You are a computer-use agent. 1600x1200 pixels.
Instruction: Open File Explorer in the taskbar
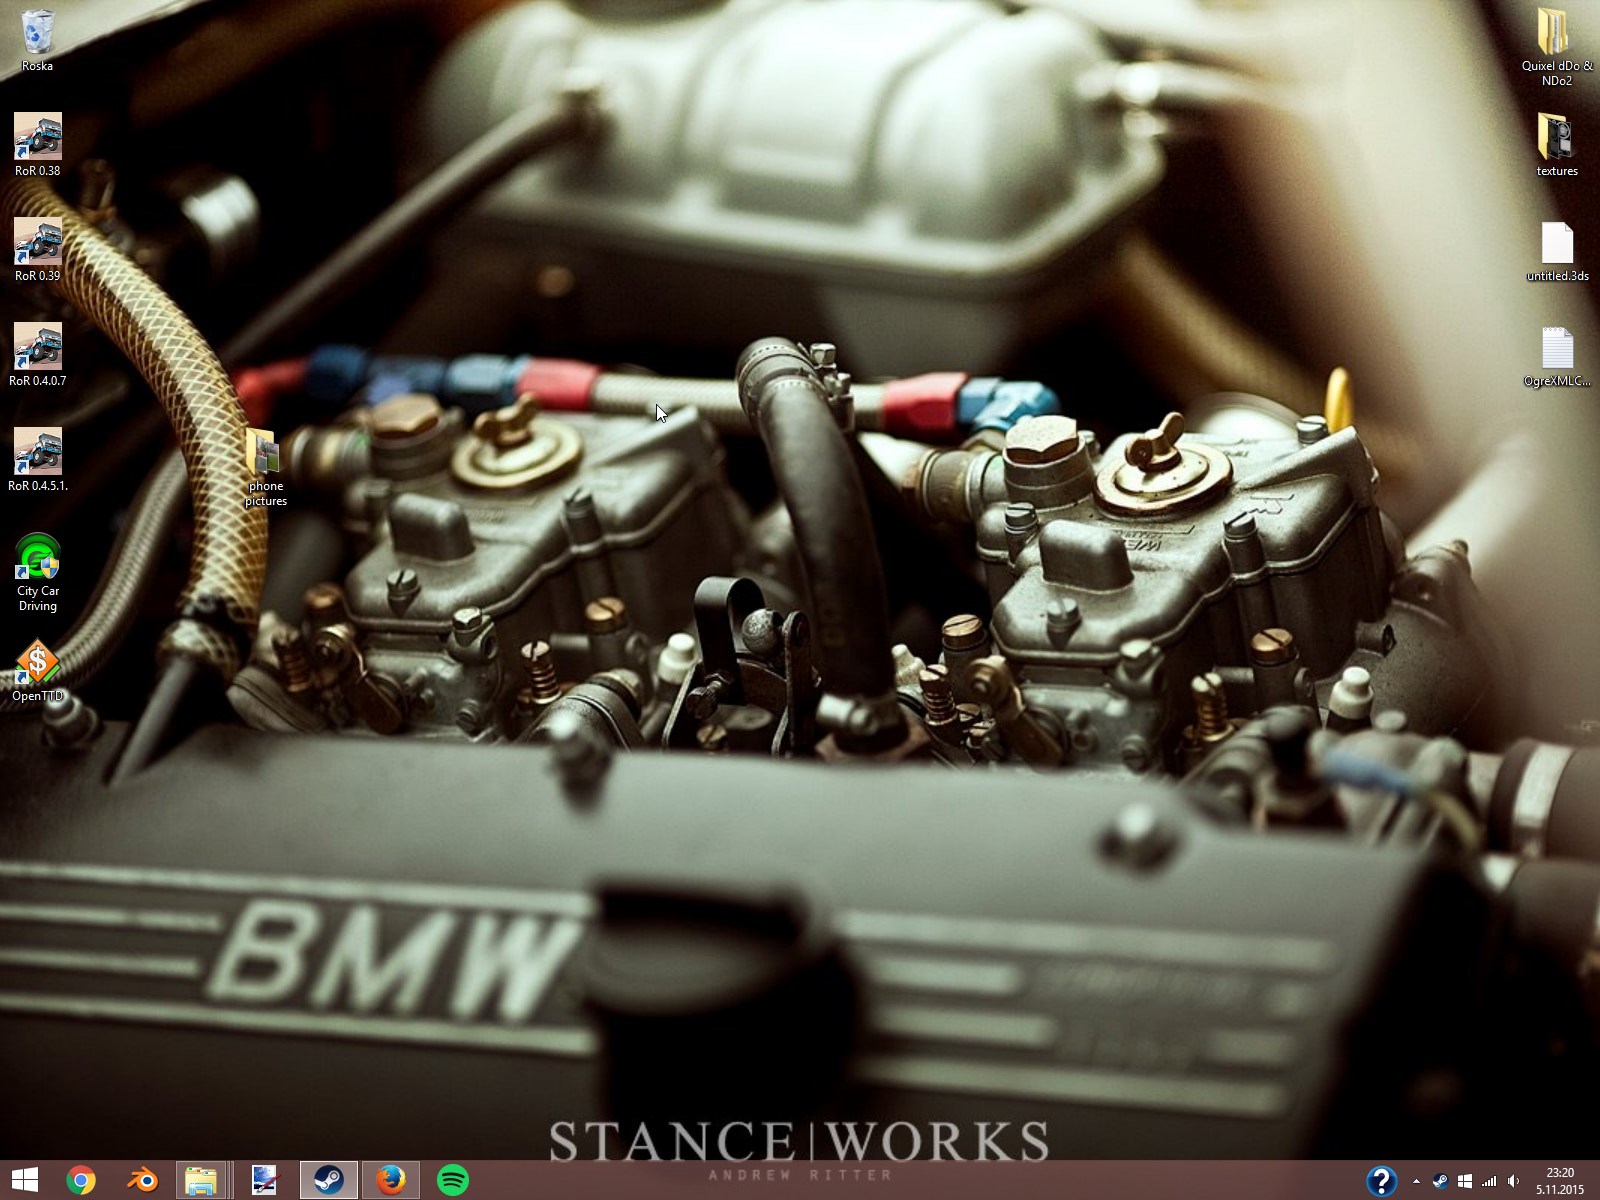(203, 1180)
